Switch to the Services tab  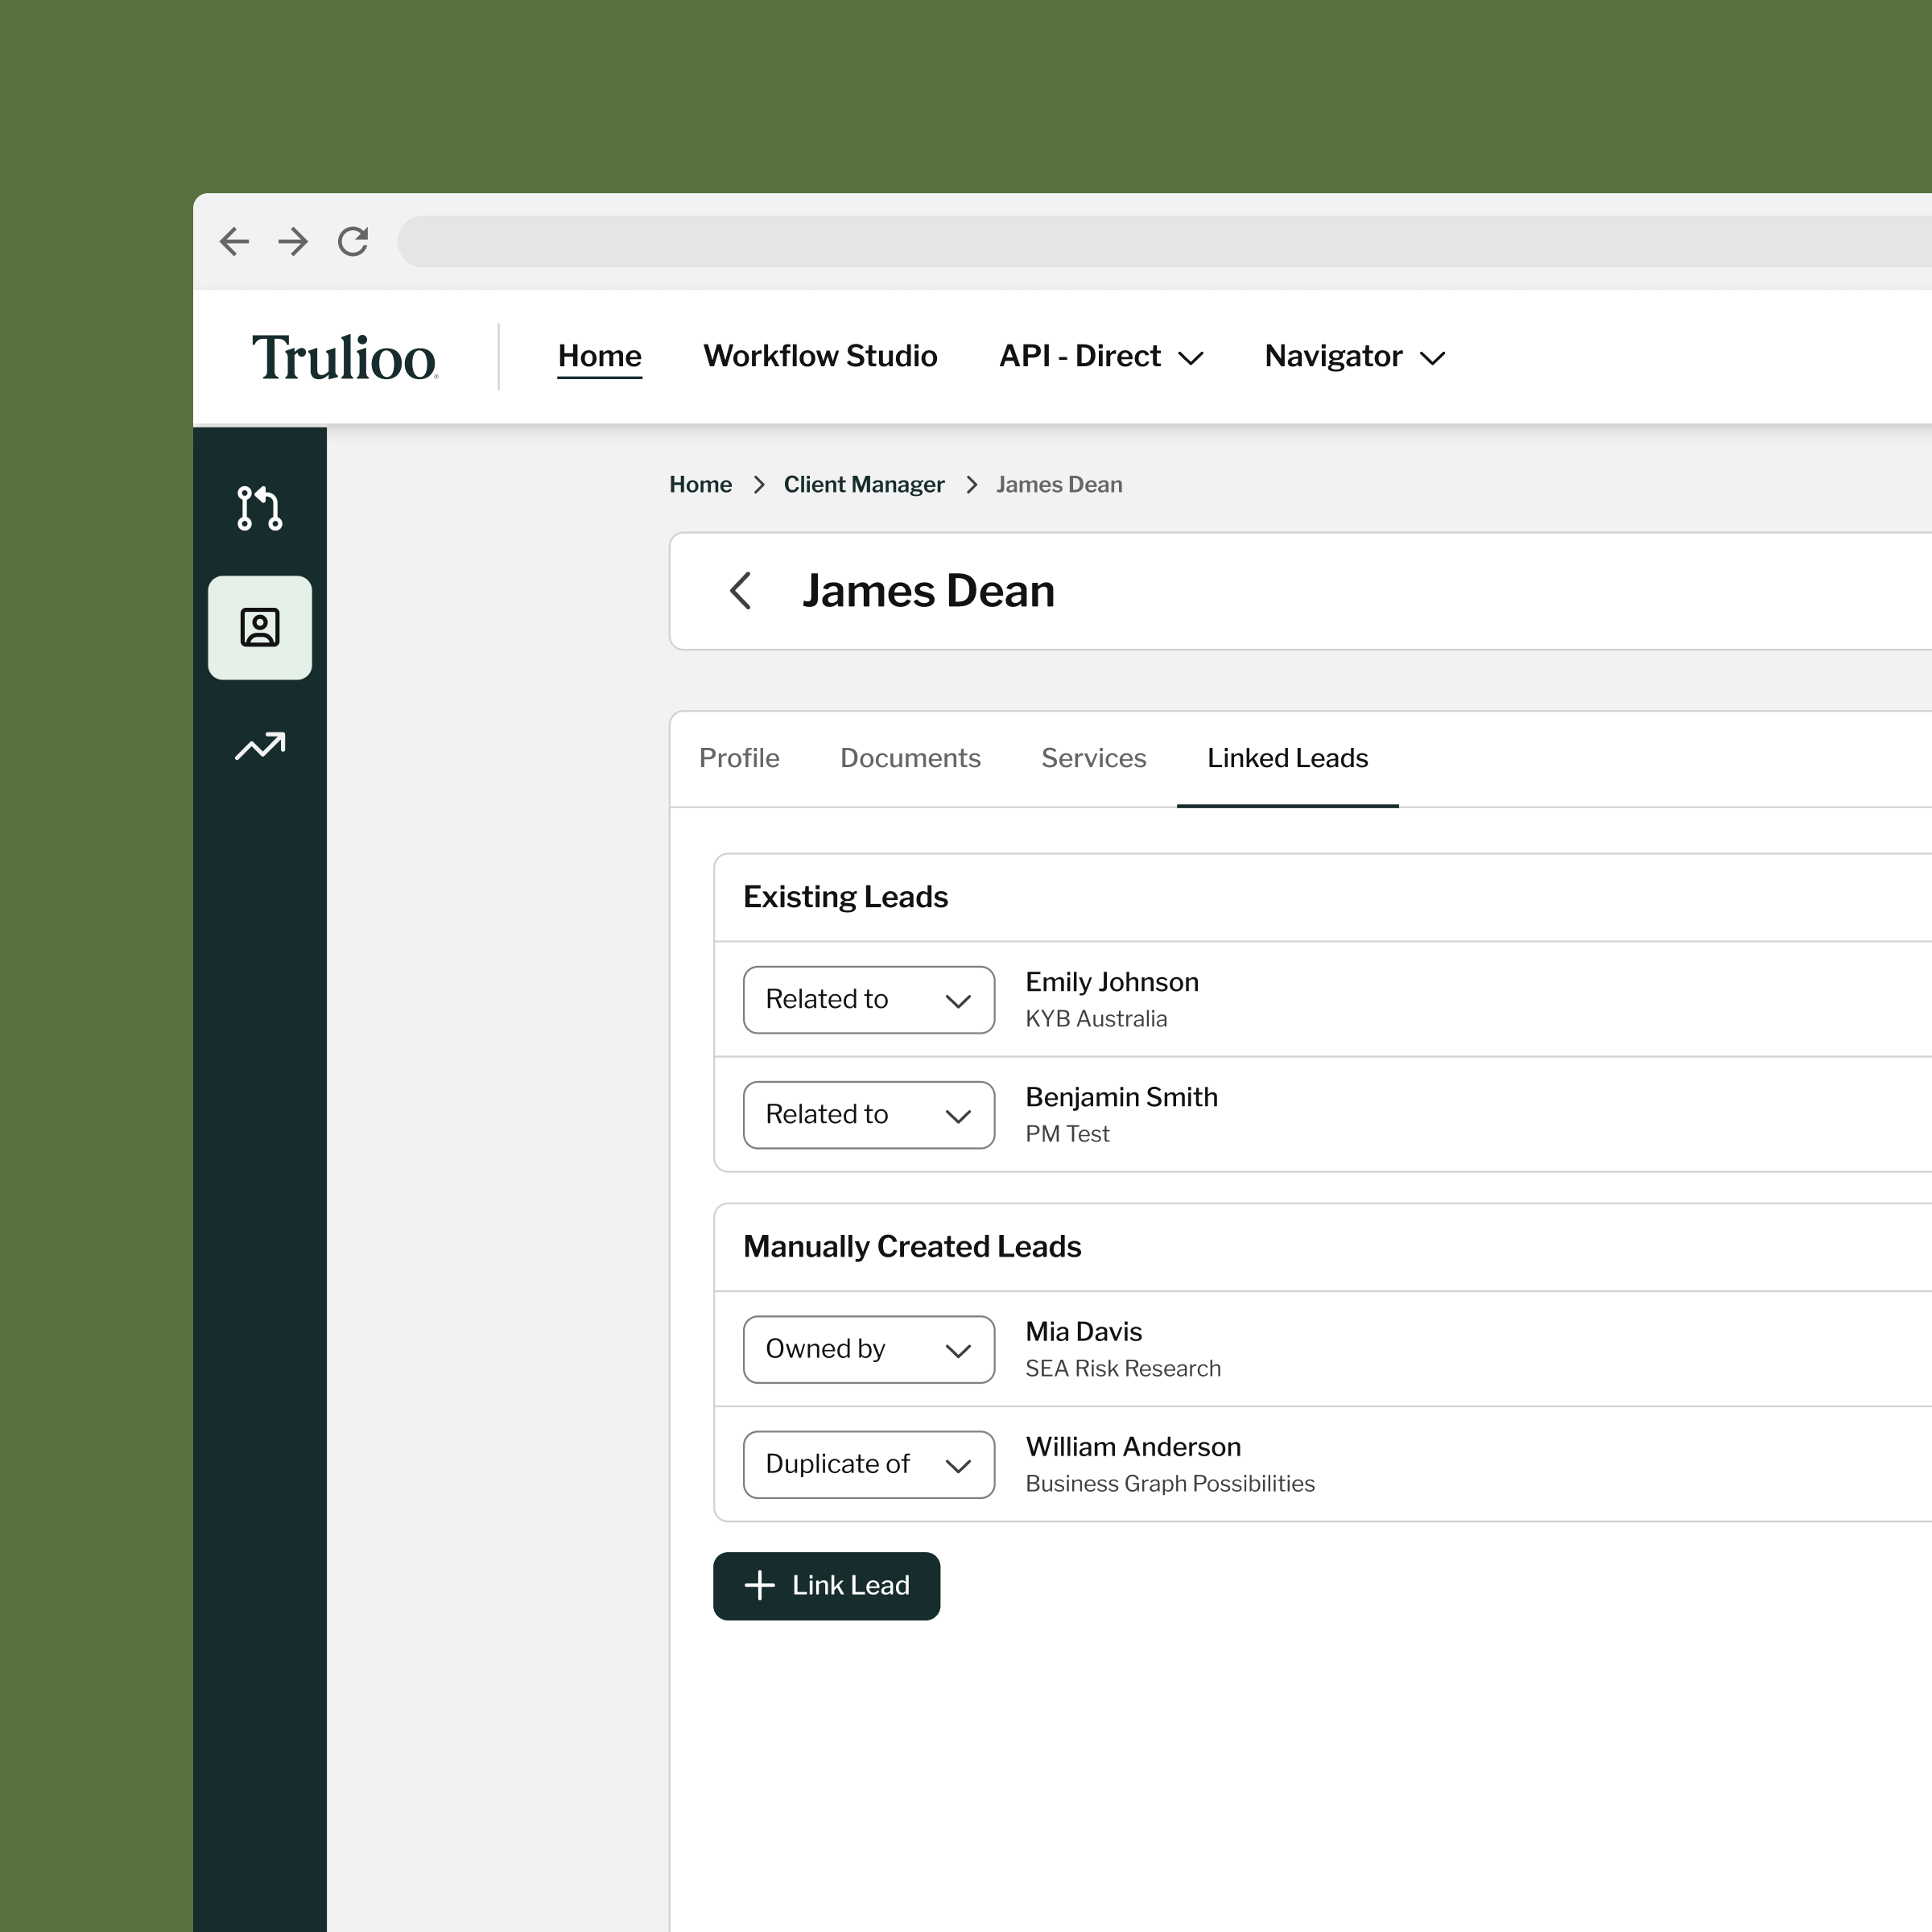1093,758
